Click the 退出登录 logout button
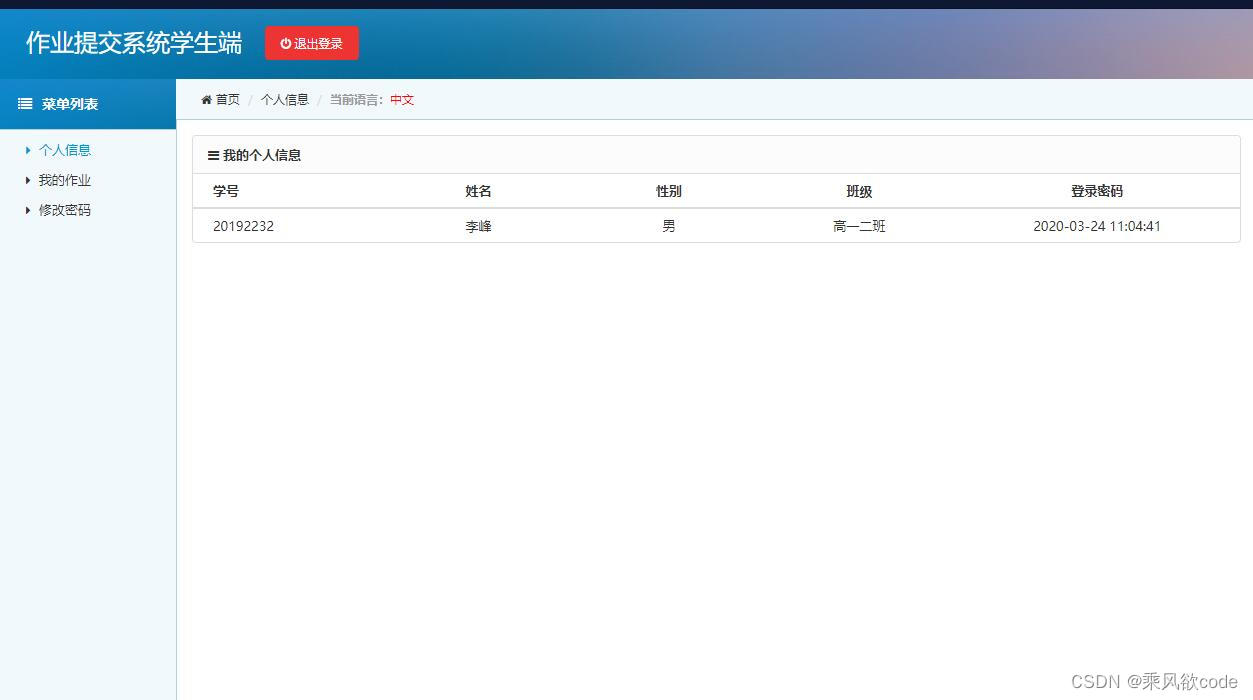Screen dimensions: 1253x700 [311, 43]
